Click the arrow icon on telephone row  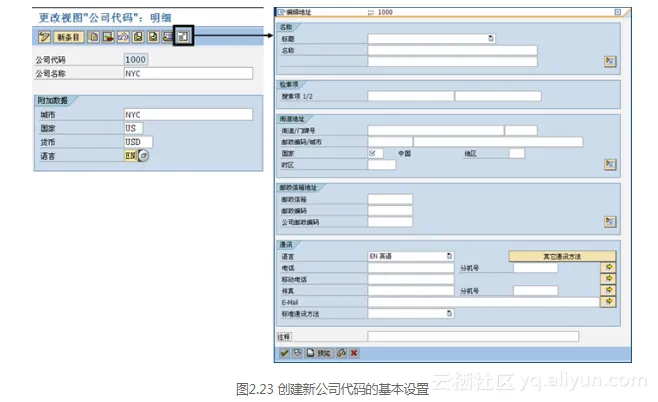pos(608,267)
